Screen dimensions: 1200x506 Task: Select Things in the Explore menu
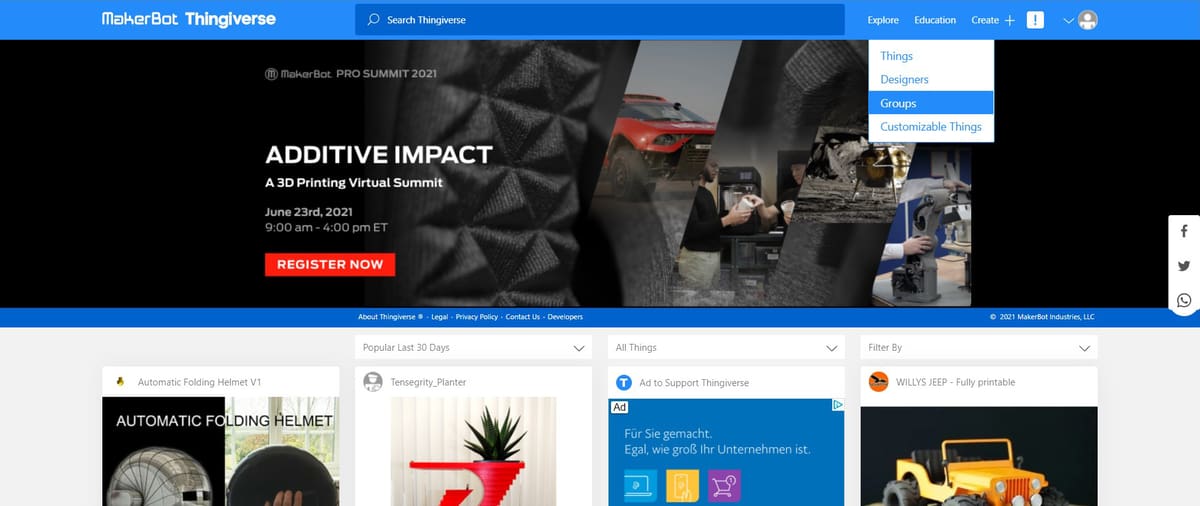coord(931,56)
